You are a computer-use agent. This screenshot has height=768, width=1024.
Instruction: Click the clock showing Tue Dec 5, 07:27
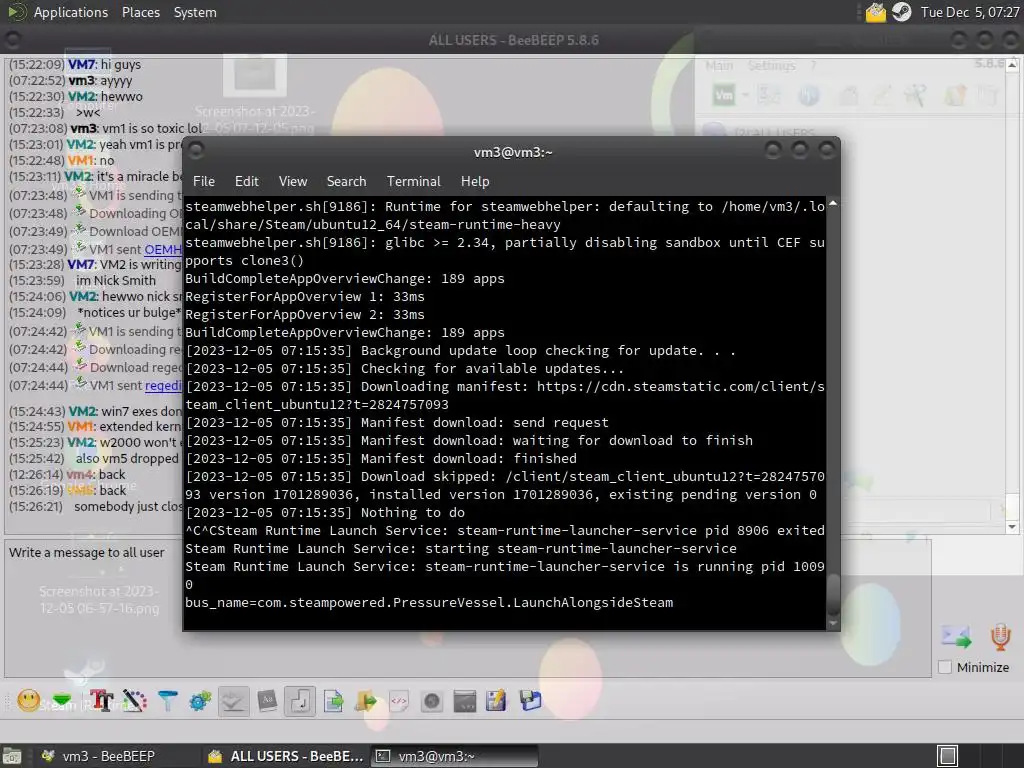coord(970,12)
